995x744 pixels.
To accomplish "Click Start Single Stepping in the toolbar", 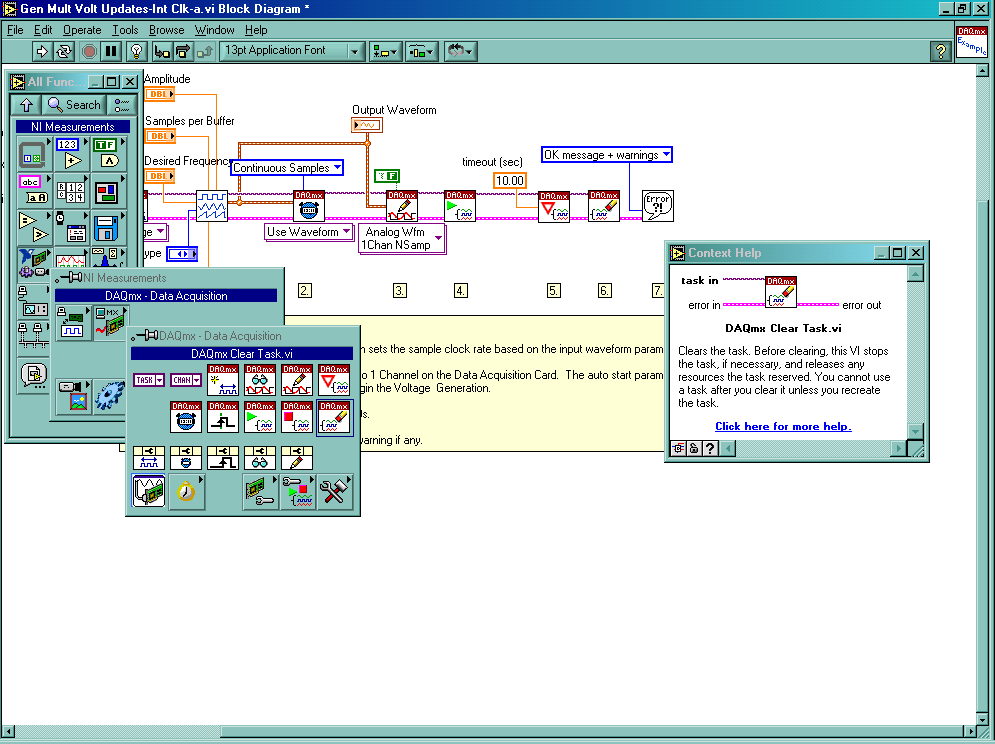I will [162, 51].
